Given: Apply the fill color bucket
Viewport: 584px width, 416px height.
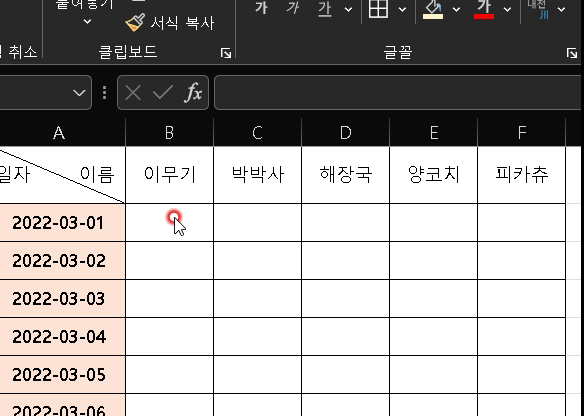Looking at the screenshot, I should 433,9.
